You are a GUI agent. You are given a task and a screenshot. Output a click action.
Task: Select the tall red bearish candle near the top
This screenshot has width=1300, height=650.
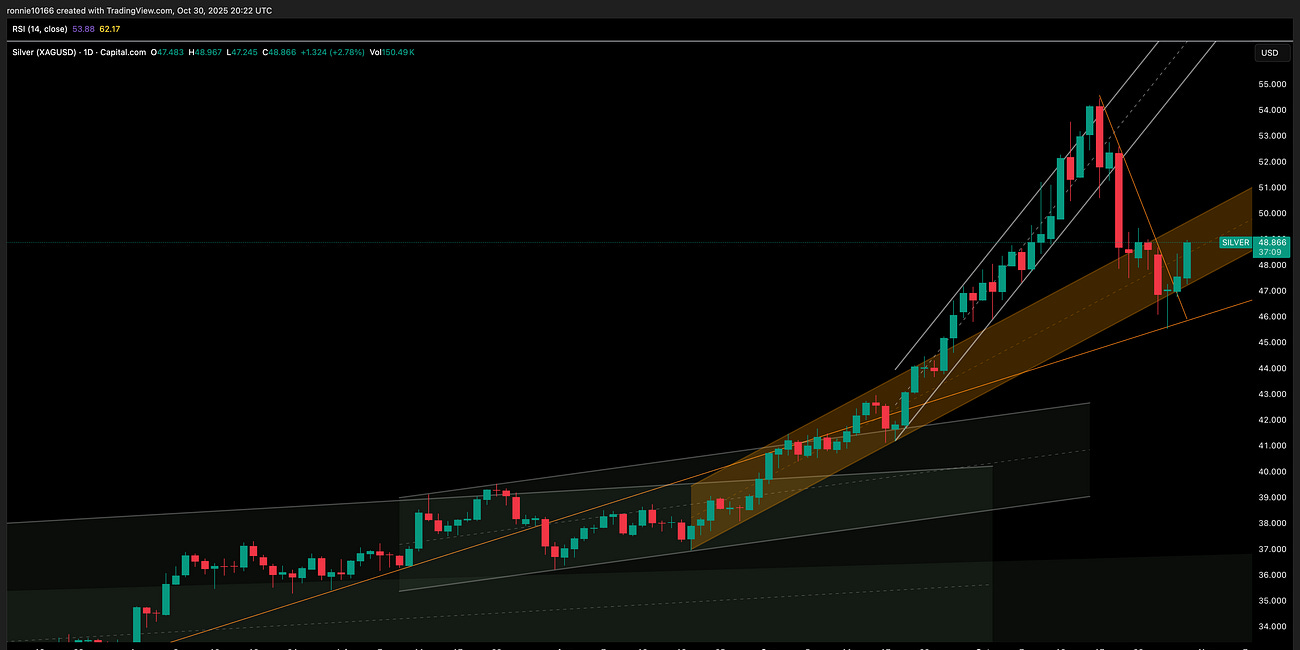1119,200
